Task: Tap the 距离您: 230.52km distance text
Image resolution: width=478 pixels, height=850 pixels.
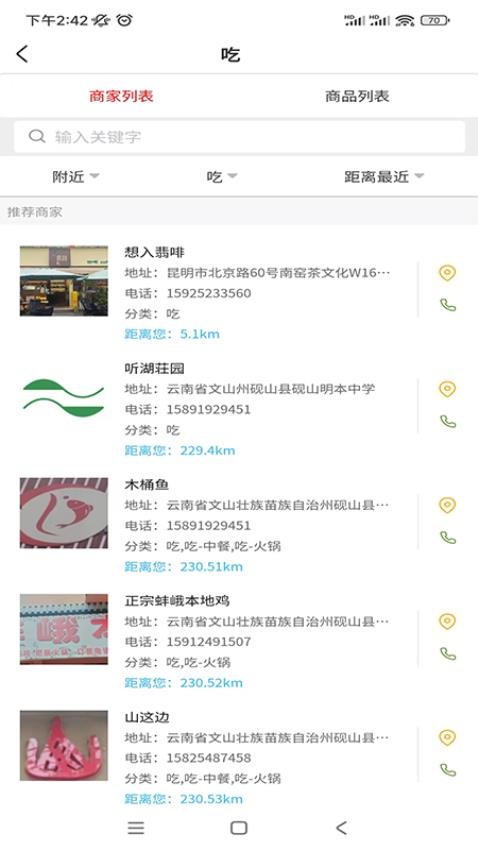Action: coord(184,682)
